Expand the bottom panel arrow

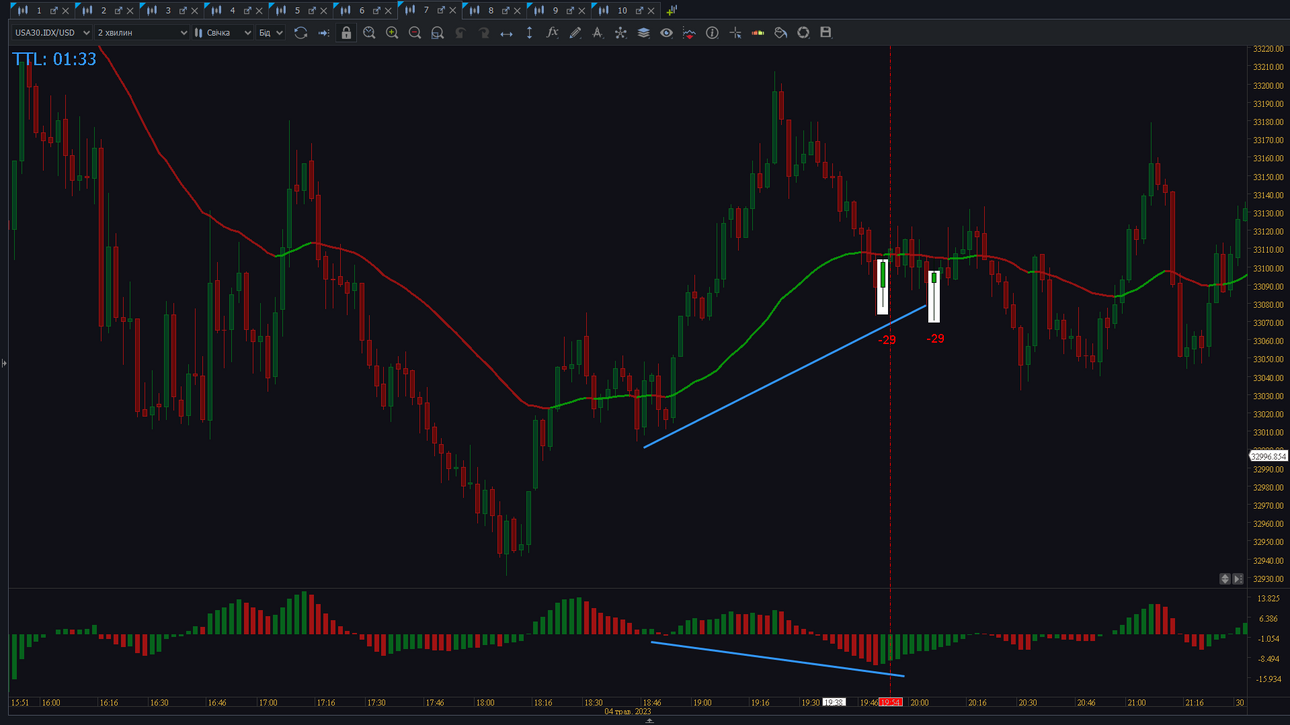click(x=649, y=721)
